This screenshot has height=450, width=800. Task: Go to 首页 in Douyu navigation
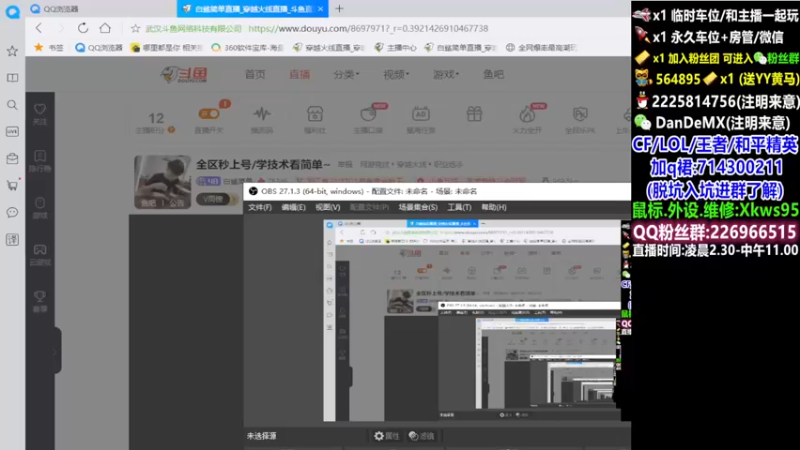(x=255, y=74)
